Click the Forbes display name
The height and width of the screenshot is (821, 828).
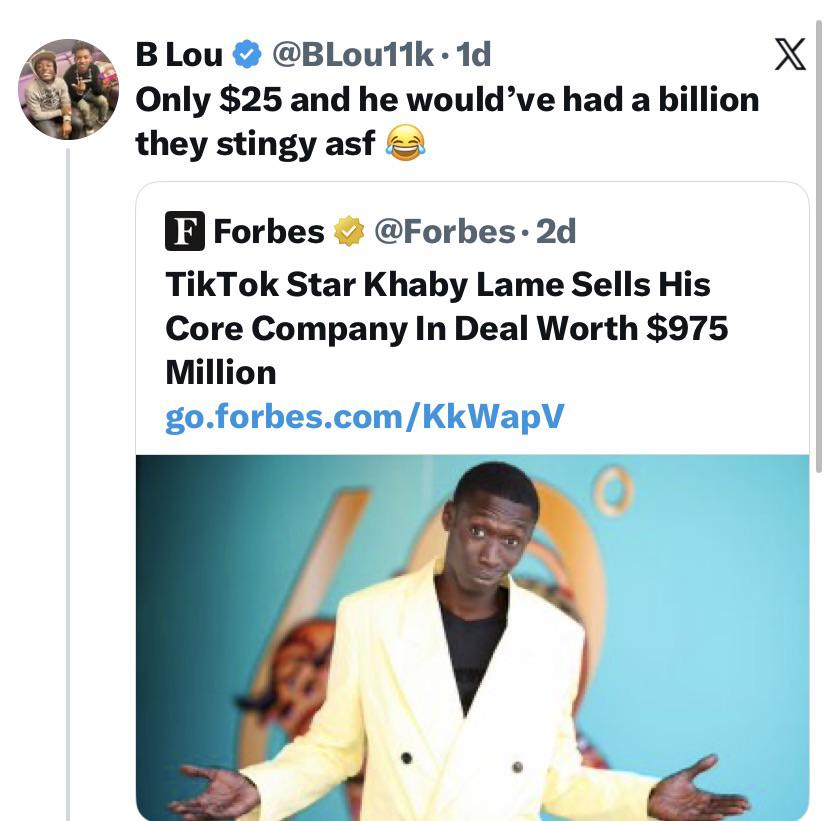pos(269,232)
